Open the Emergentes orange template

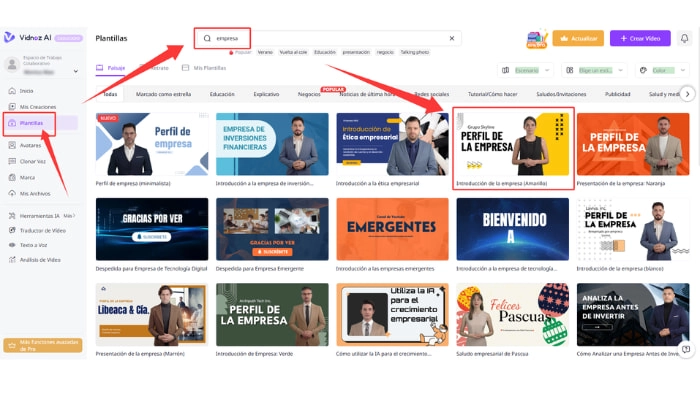coord(392,229)
